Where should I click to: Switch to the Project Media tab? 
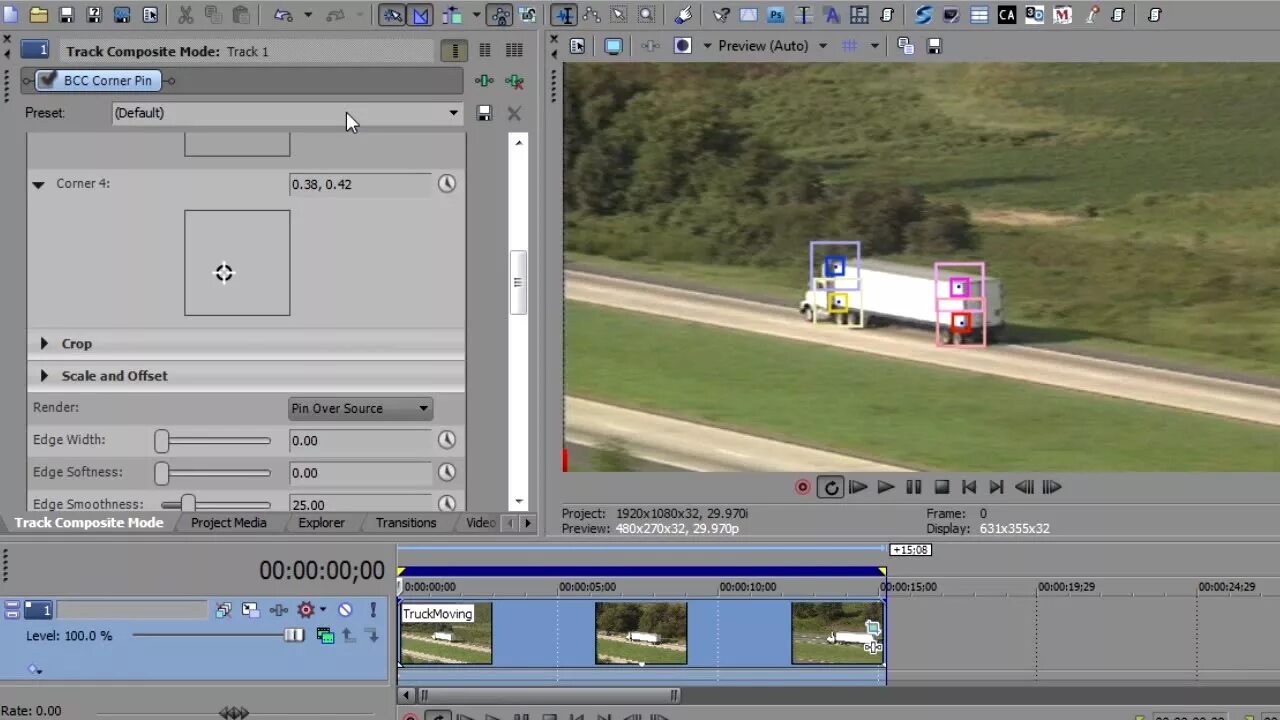[228, 522]
